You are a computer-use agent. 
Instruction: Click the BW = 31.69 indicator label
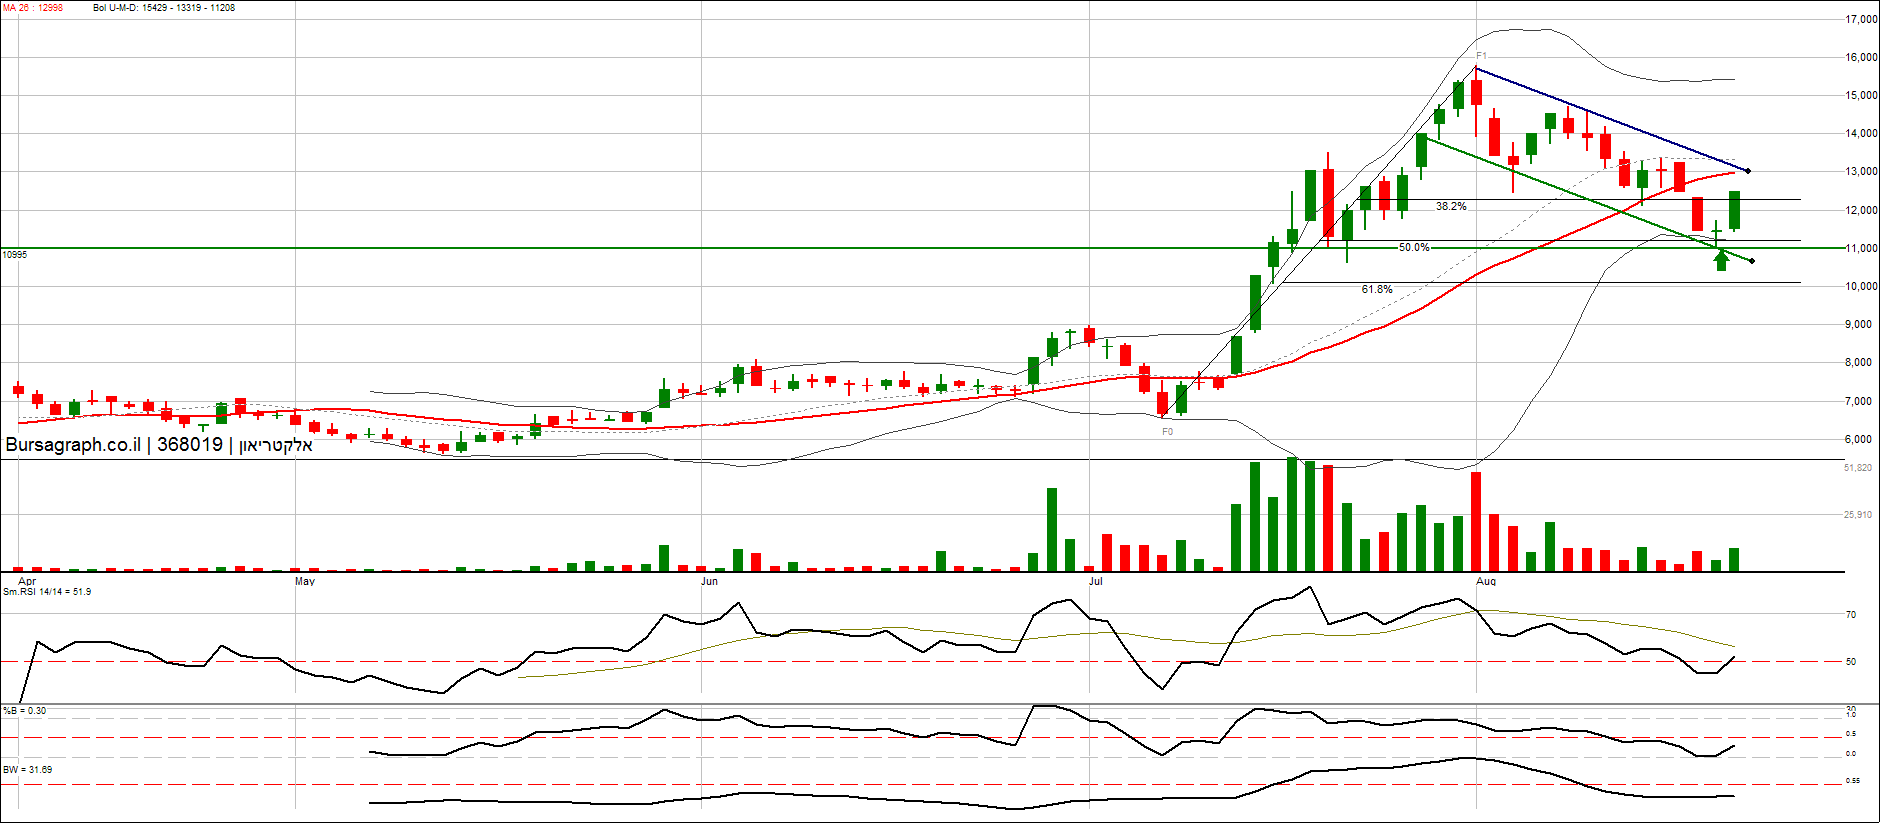pyautogui.click(x=28, y=770)
